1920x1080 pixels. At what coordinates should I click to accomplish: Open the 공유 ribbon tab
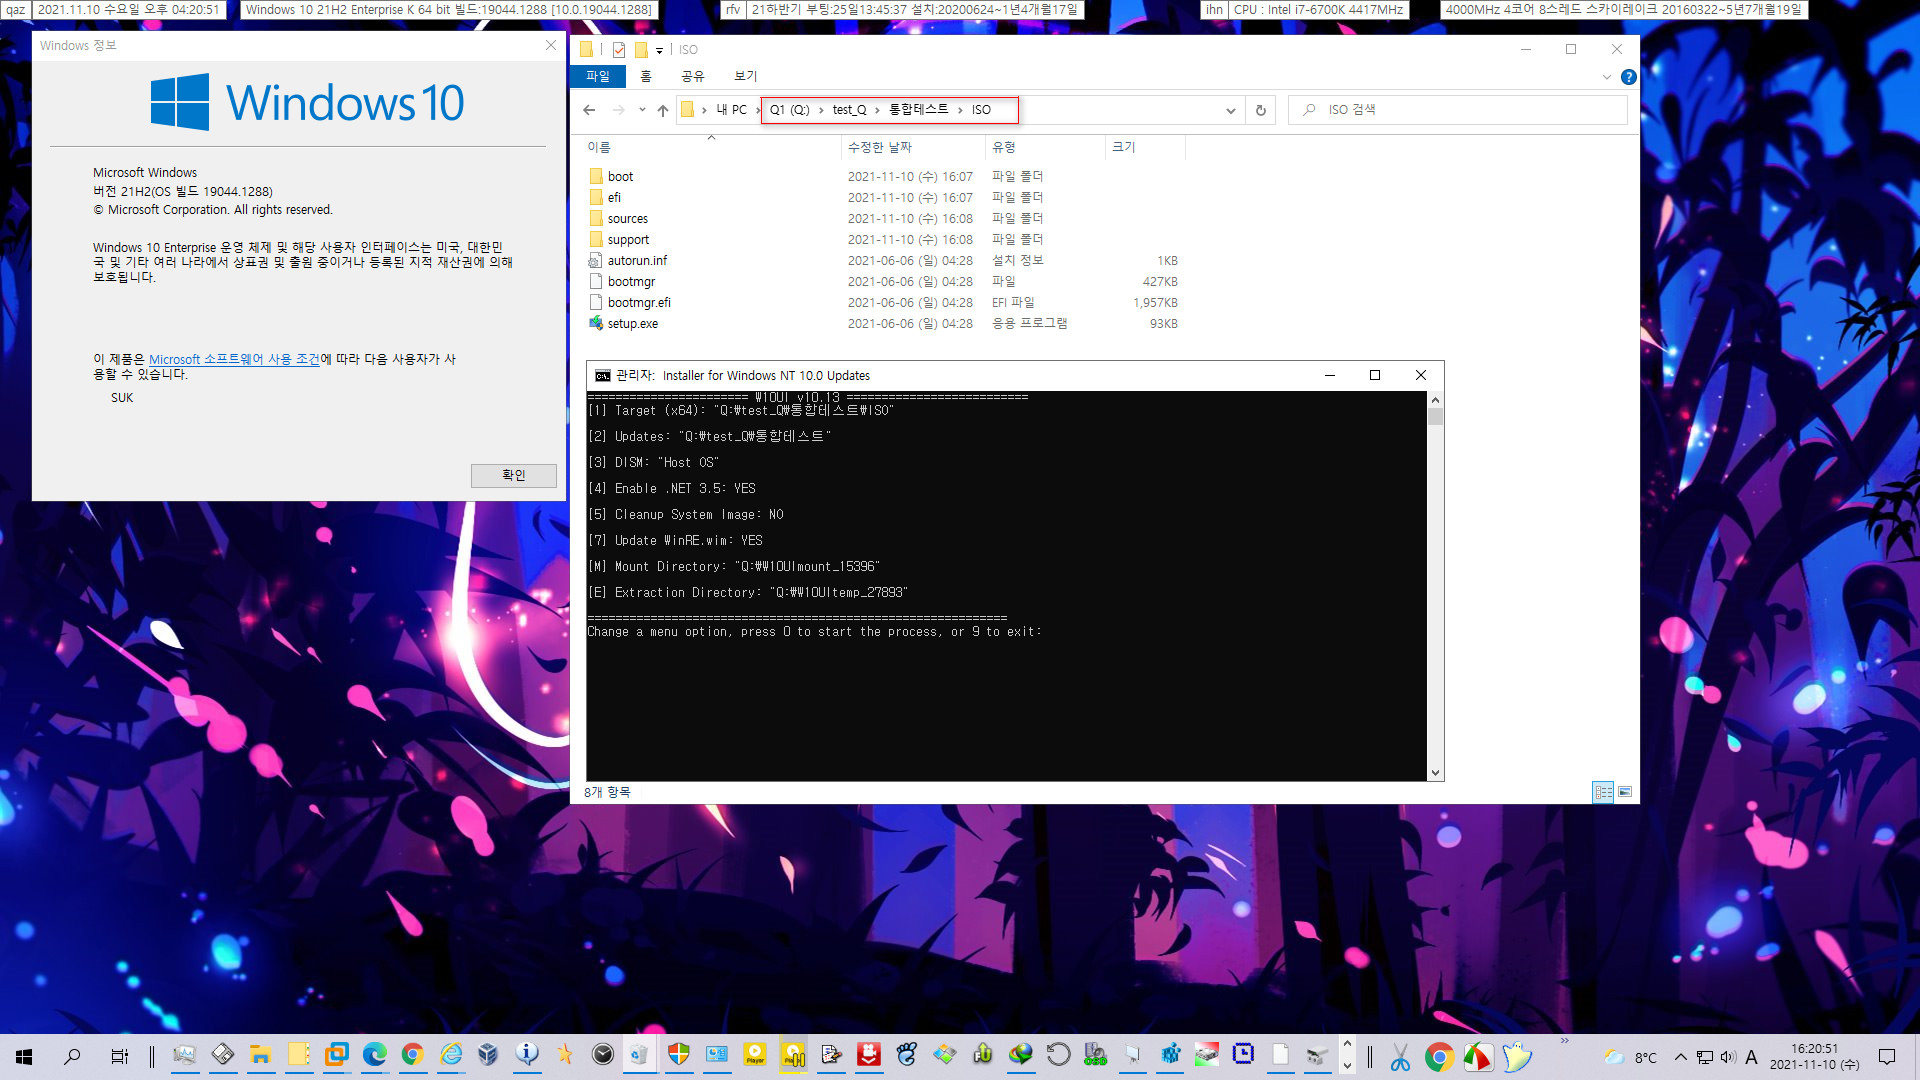click(692, 76)
